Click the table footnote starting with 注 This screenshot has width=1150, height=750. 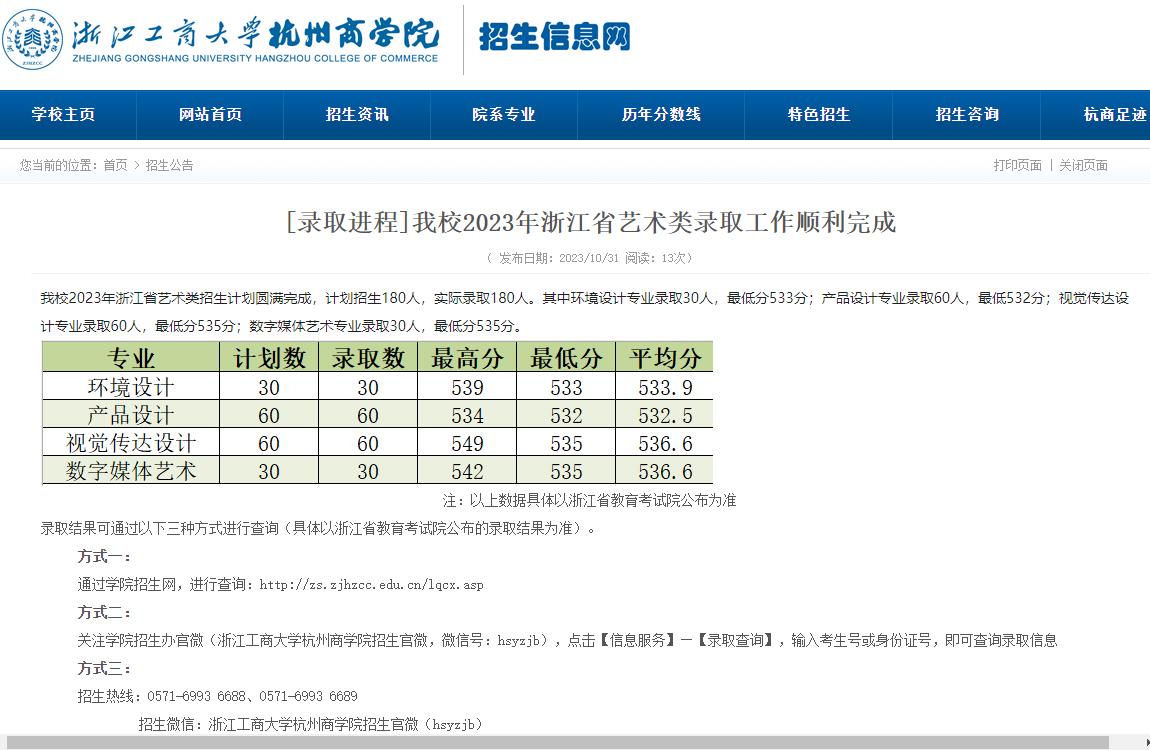[x=589, y=500]
